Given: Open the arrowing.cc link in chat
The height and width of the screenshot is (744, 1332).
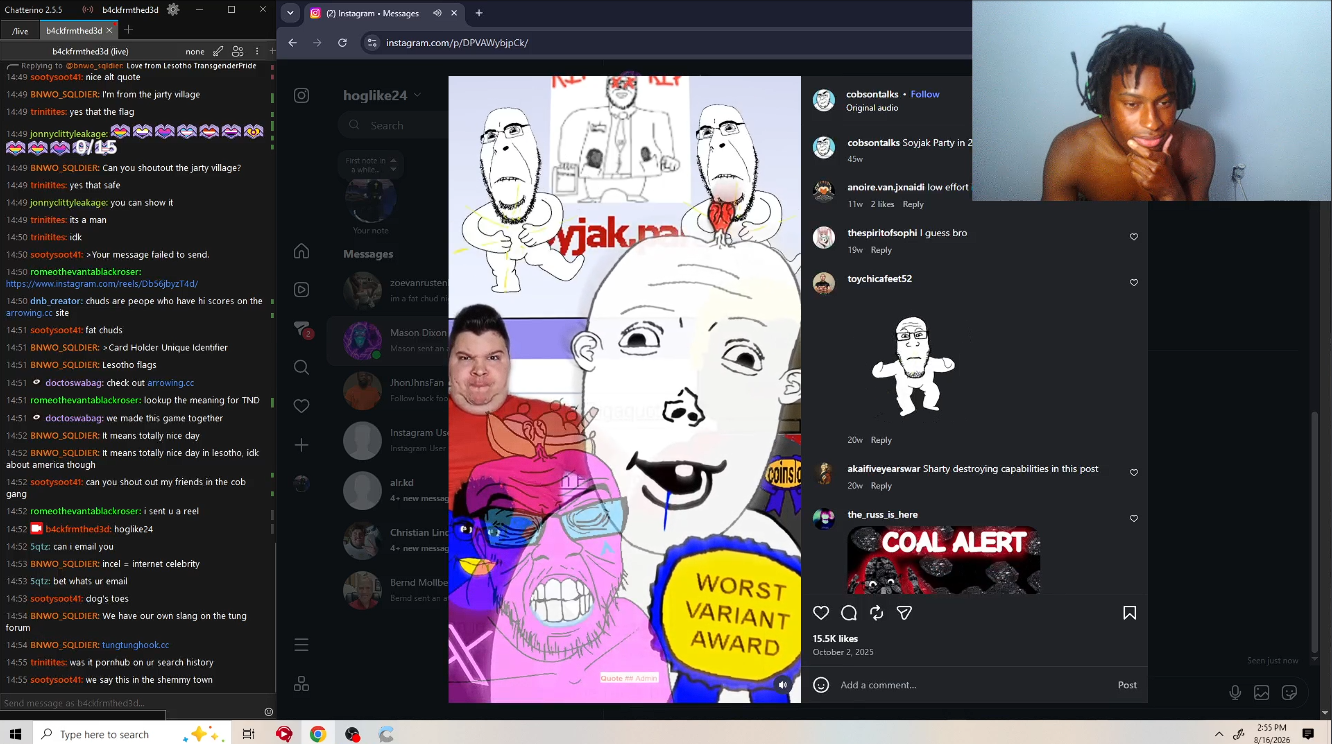Looking at the screenshot, I should pos(170,383).
